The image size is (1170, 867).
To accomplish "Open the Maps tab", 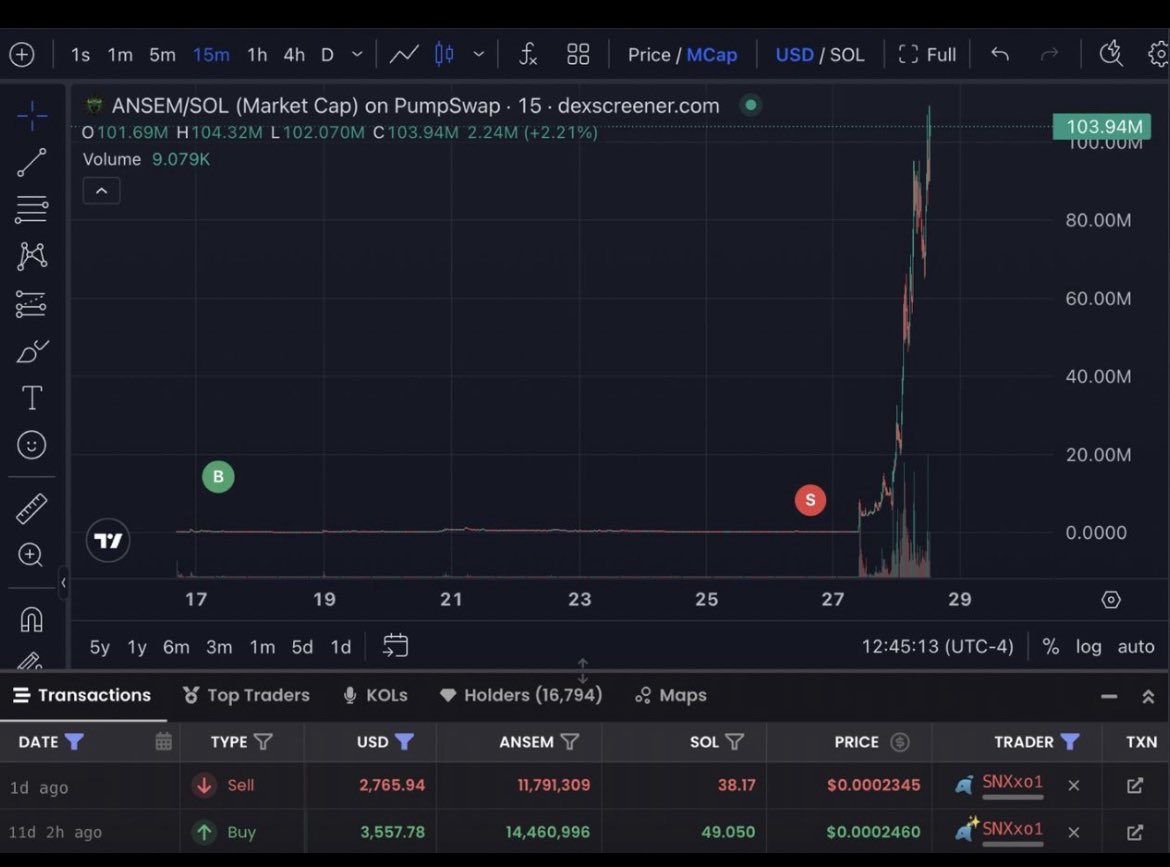I will pos(671,695).
